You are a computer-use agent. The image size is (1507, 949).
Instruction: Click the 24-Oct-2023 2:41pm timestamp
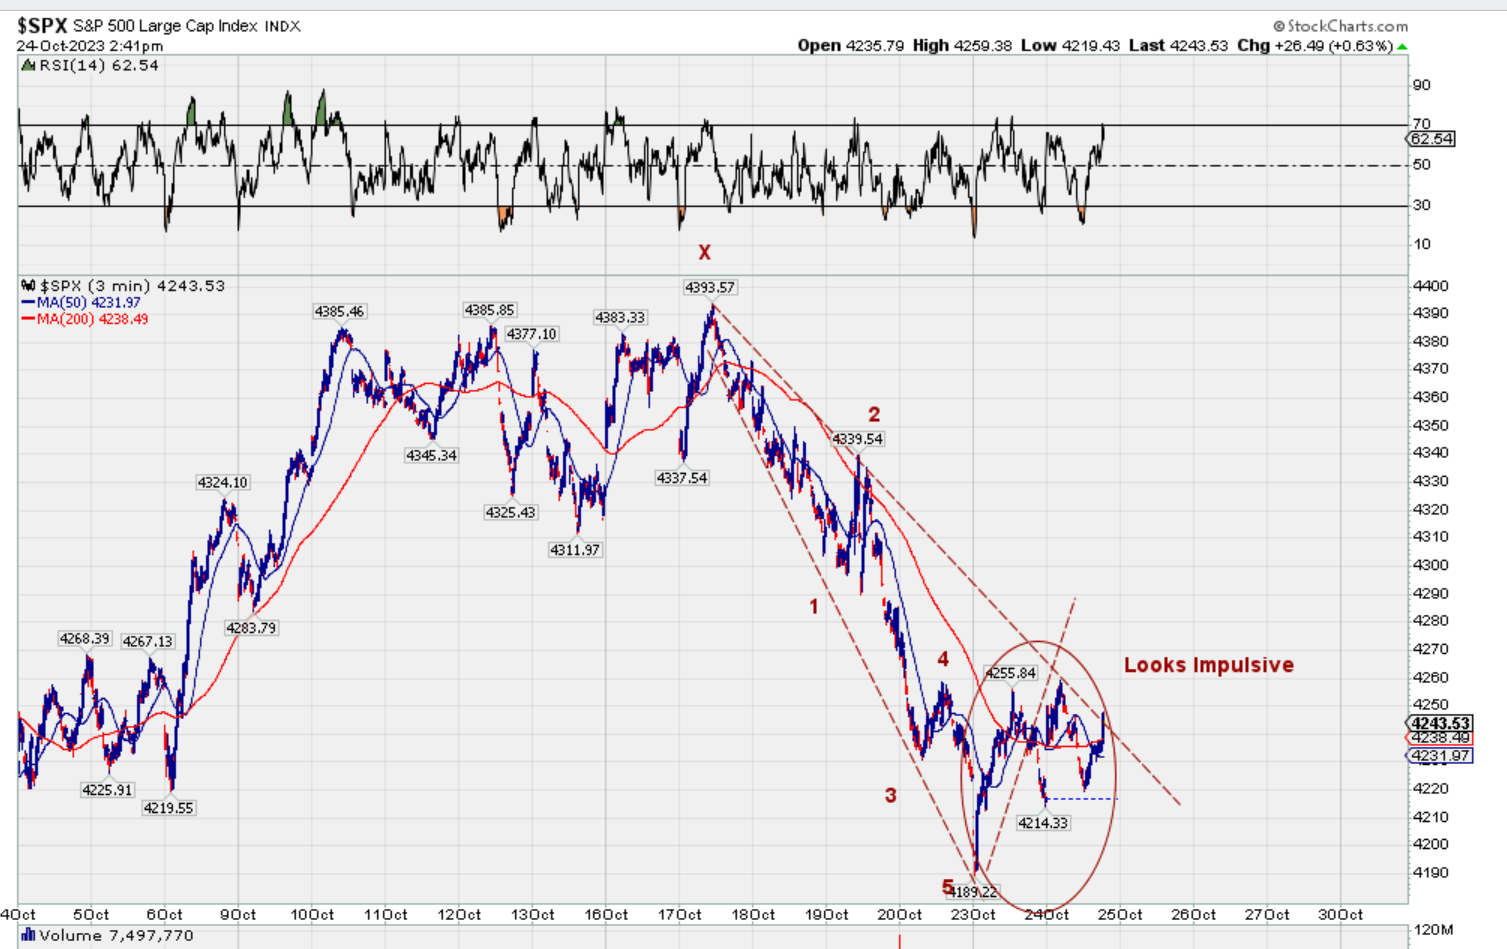[x=90, y=46]
